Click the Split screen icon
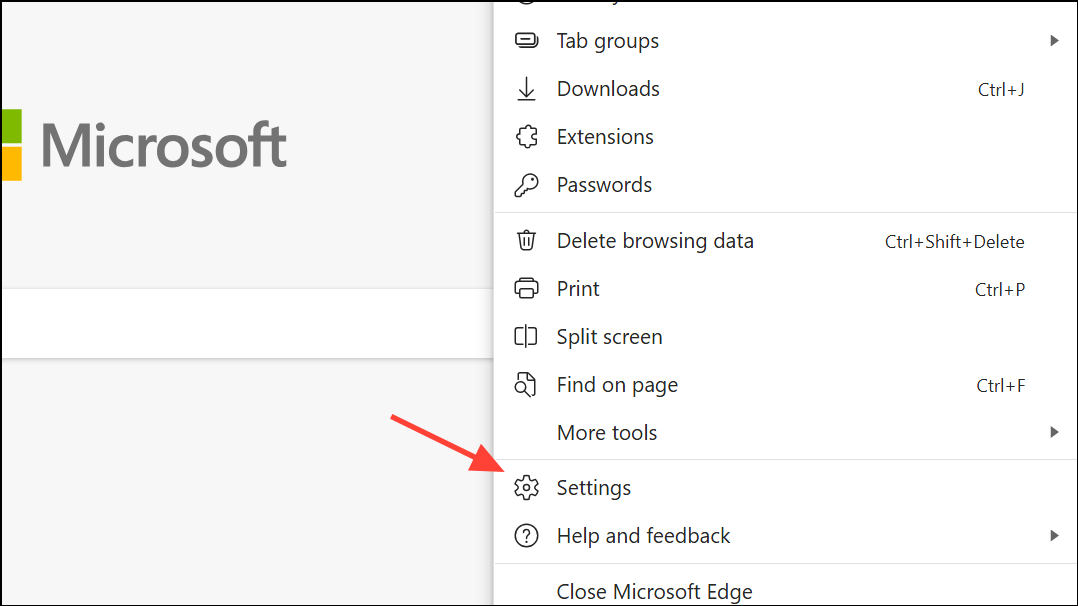This screenshot has height=606, width=1078. pyautogui.click(x=526, y=336)
